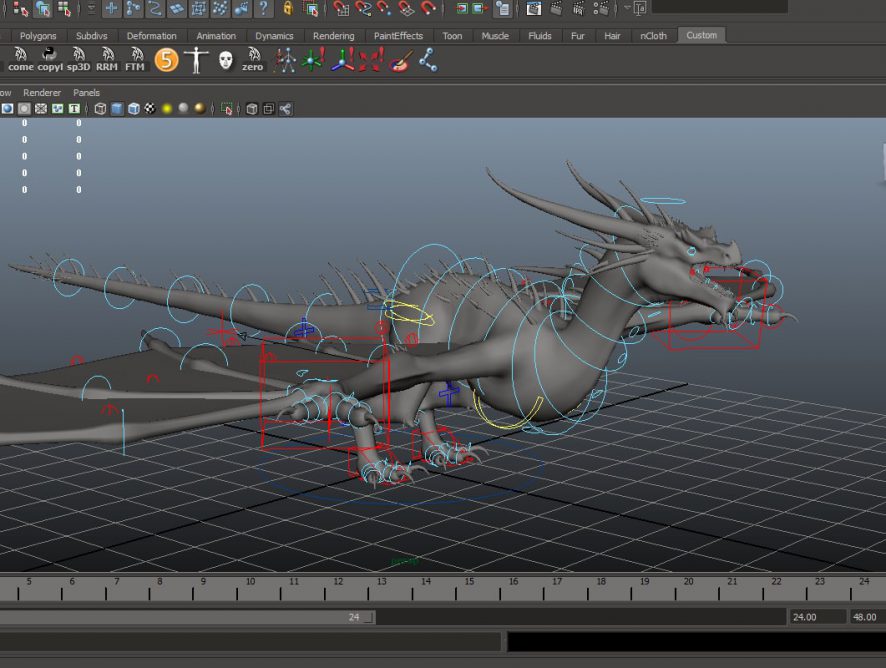Click the orange number 5 shelf icon
886x668 pixels.
tap(167, 60)
